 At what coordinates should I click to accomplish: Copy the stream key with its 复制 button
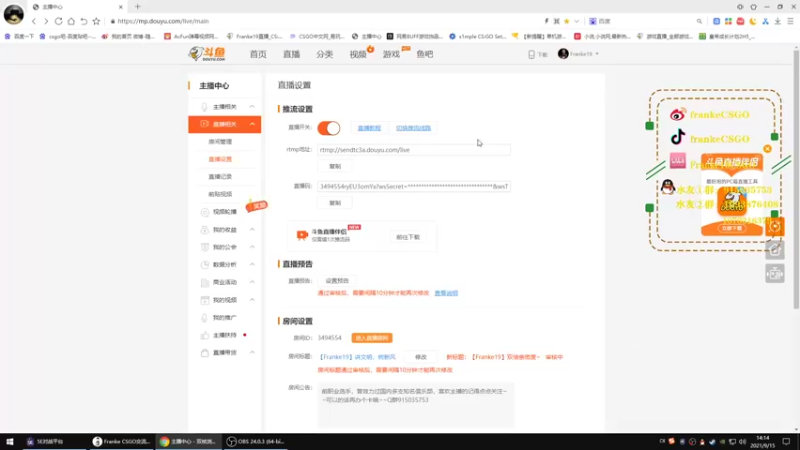point(335,203)
